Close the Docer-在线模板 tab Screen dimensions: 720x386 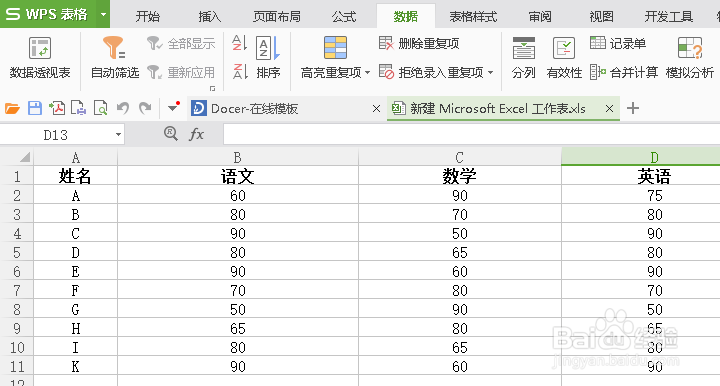coord(376,109)
